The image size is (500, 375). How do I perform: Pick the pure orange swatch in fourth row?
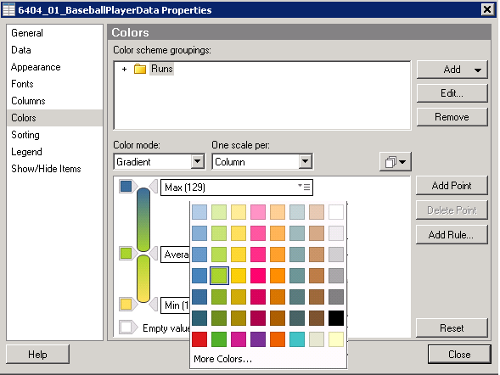pyautogui.click(x=277, y=276)
